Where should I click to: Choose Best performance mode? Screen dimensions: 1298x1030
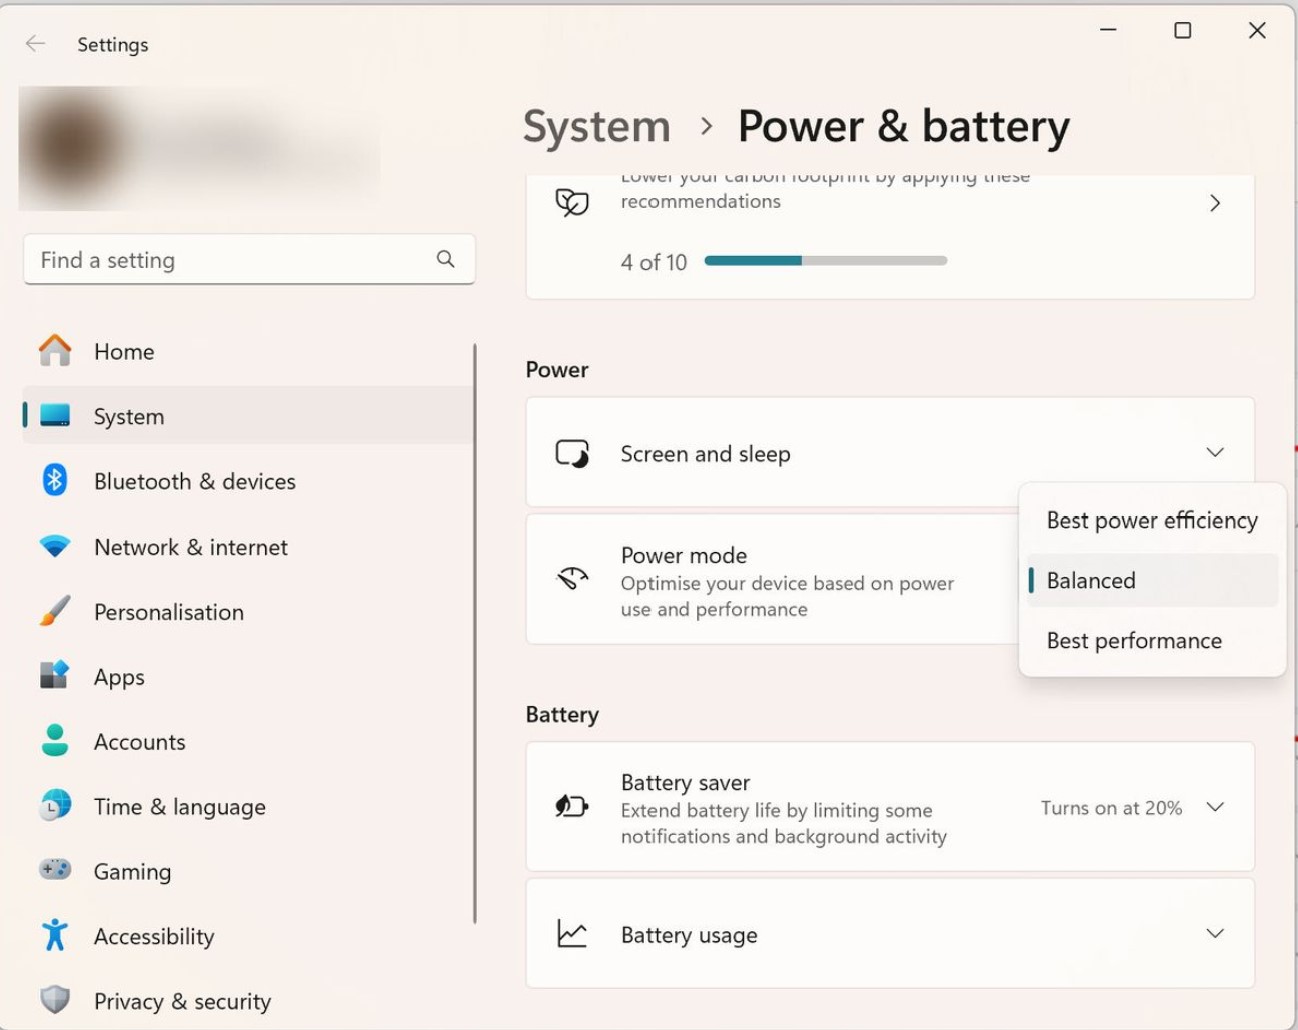click(x=1134, y=640)
